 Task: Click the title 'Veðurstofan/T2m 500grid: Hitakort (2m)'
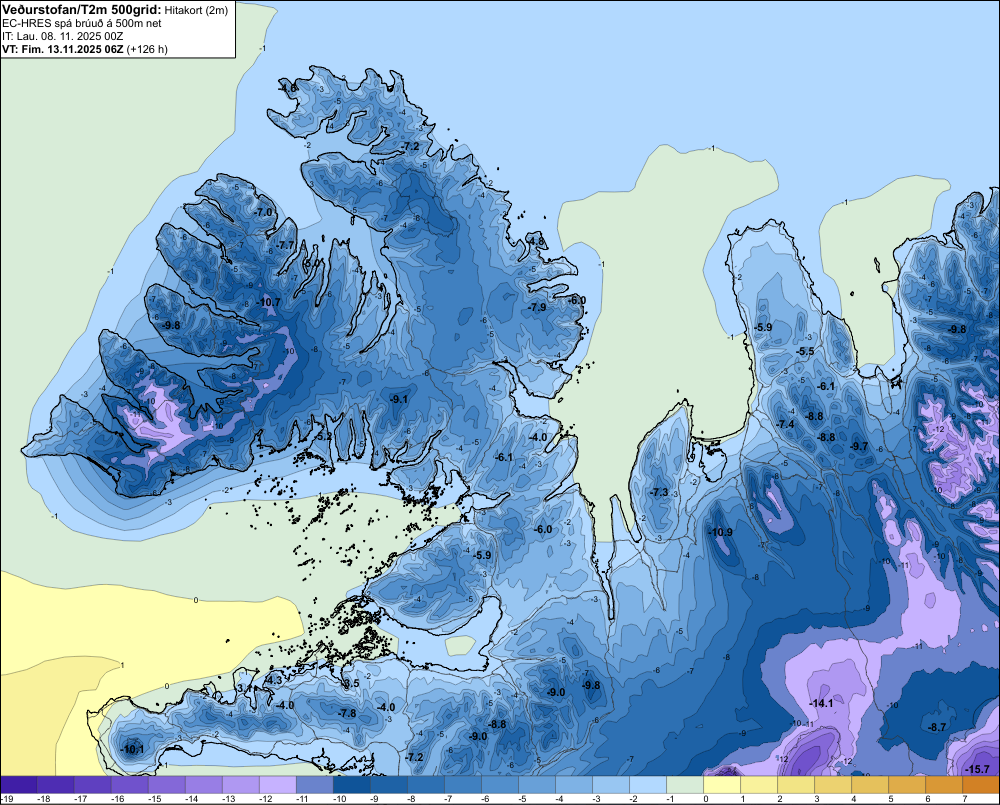(115, 10)
